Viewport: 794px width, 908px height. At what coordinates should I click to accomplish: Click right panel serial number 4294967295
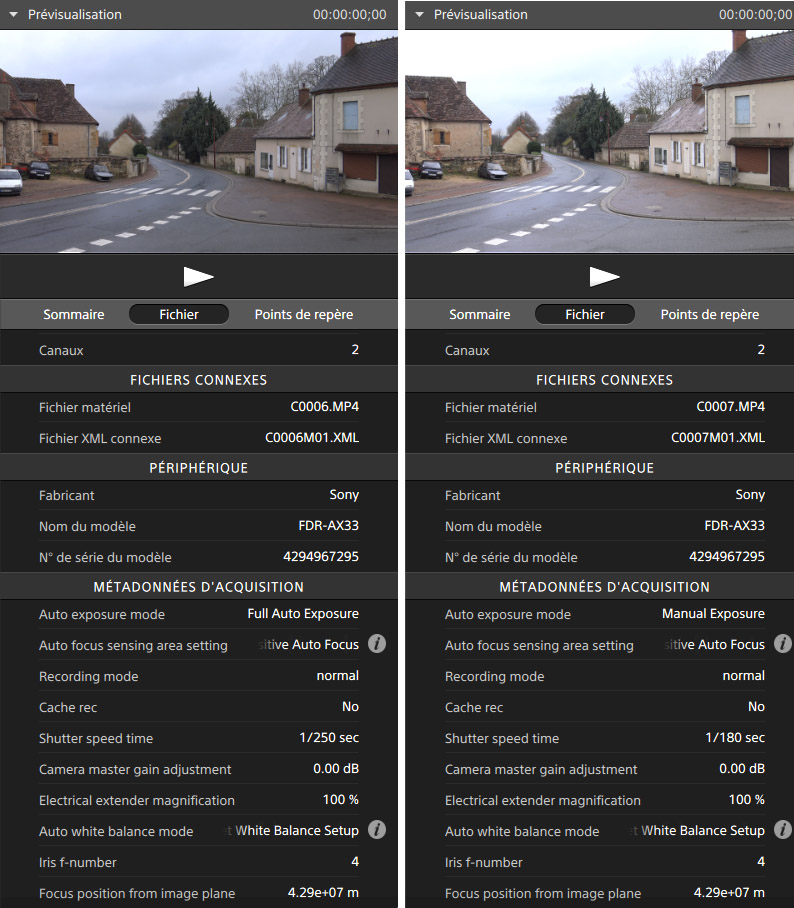(x=727, y=556)
